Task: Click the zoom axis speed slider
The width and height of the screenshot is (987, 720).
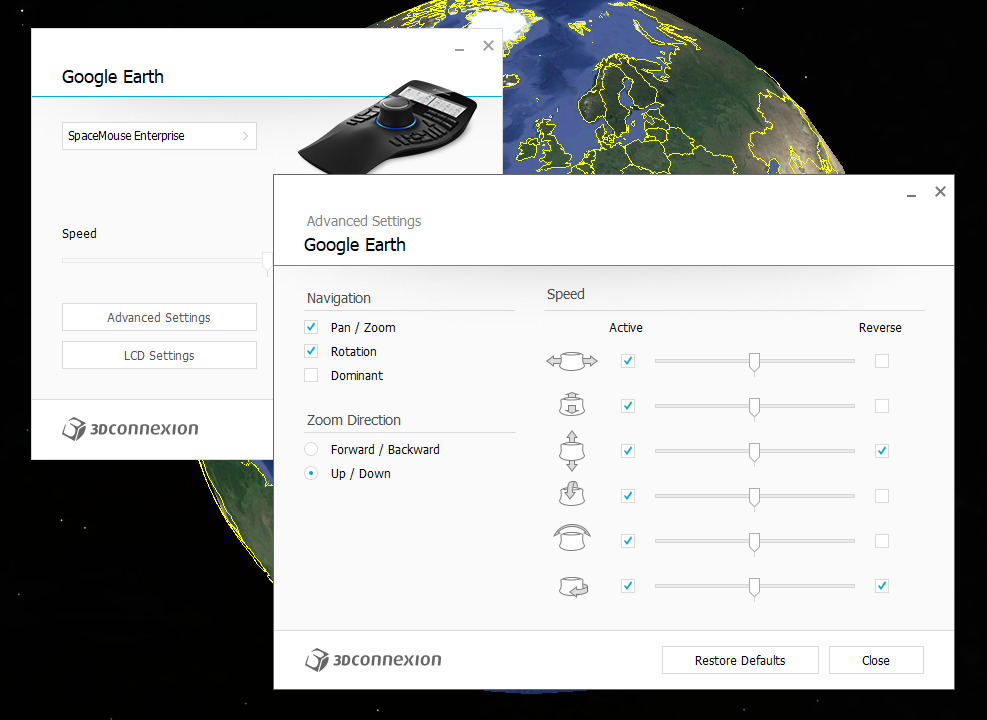Action: click(755, 406)
